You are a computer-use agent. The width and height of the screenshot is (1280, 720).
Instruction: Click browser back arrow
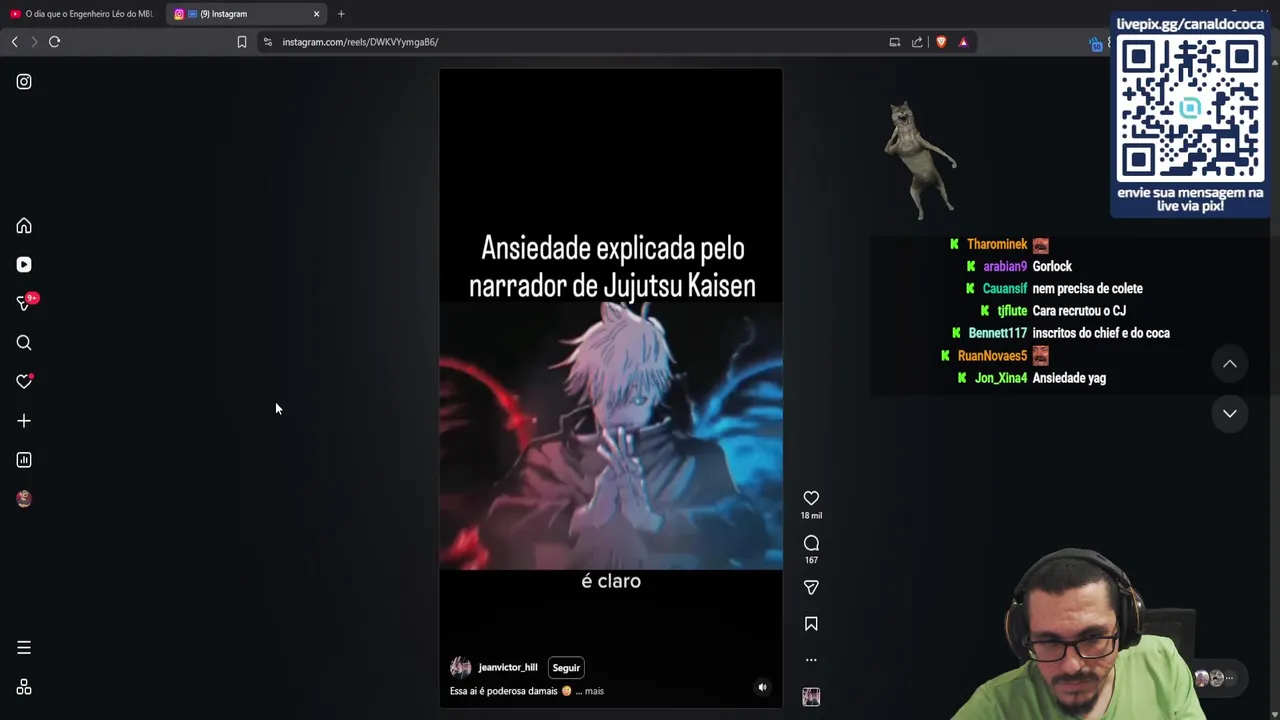(14, 42)
